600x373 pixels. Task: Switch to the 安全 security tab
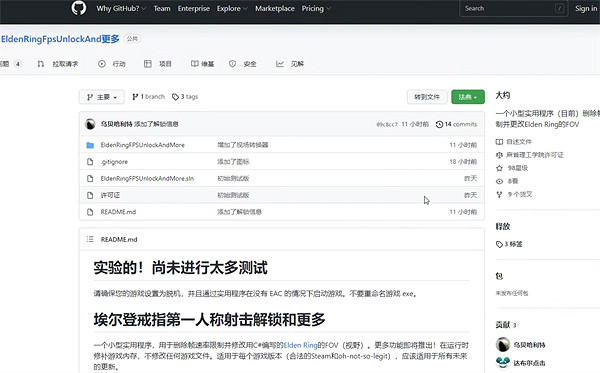pyautogui.click(x=250, y=64)
